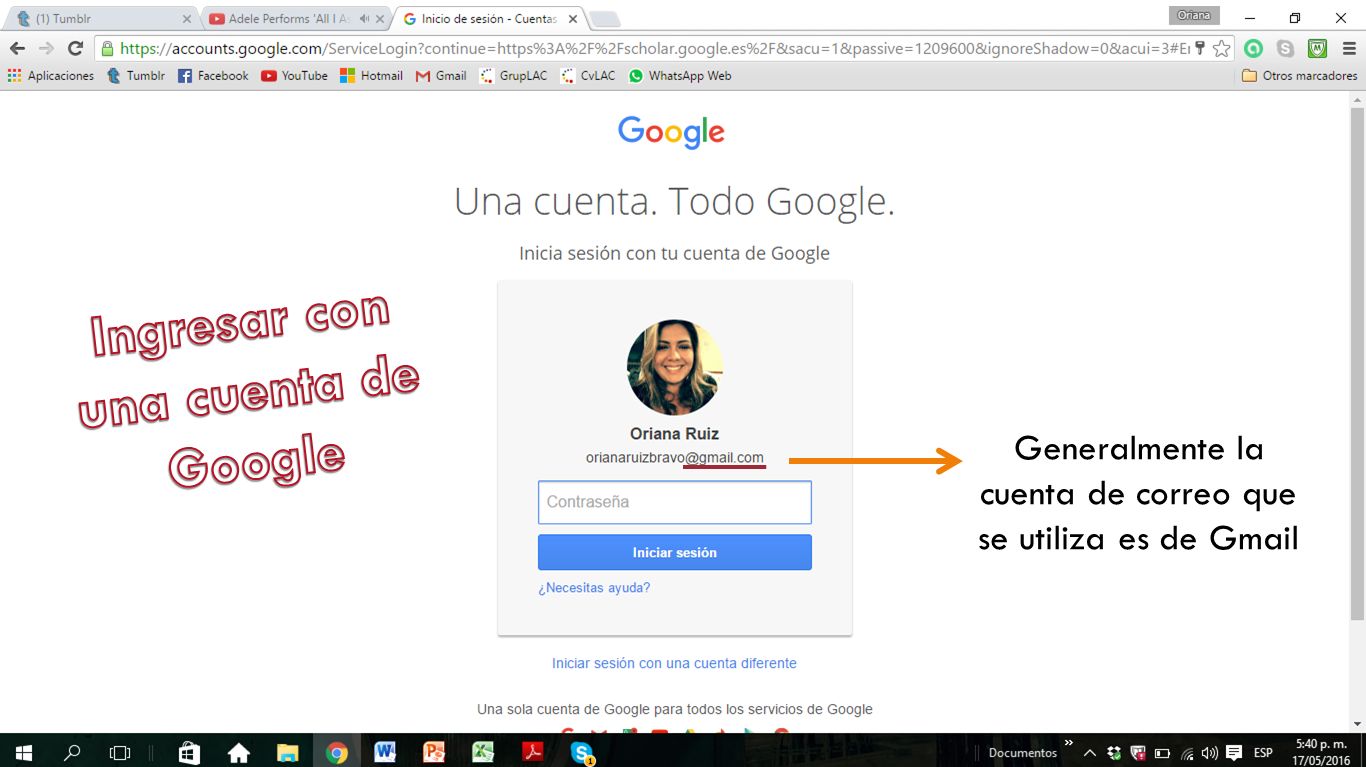Open the Tumblr bookmark
This screenshot has height=767, width=1366.
click(136, 76)
